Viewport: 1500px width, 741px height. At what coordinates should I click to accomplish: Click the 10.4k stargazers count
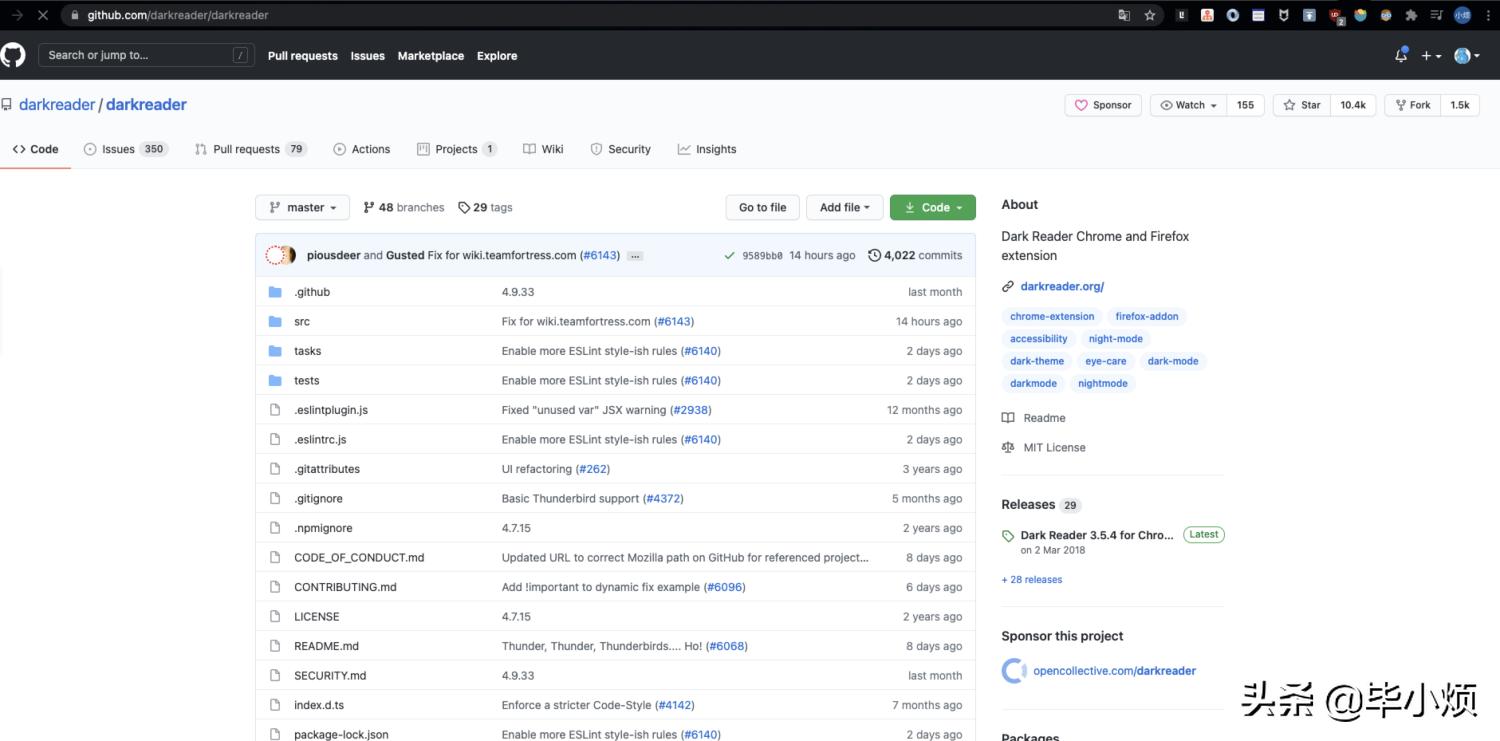coord(1353,105)
